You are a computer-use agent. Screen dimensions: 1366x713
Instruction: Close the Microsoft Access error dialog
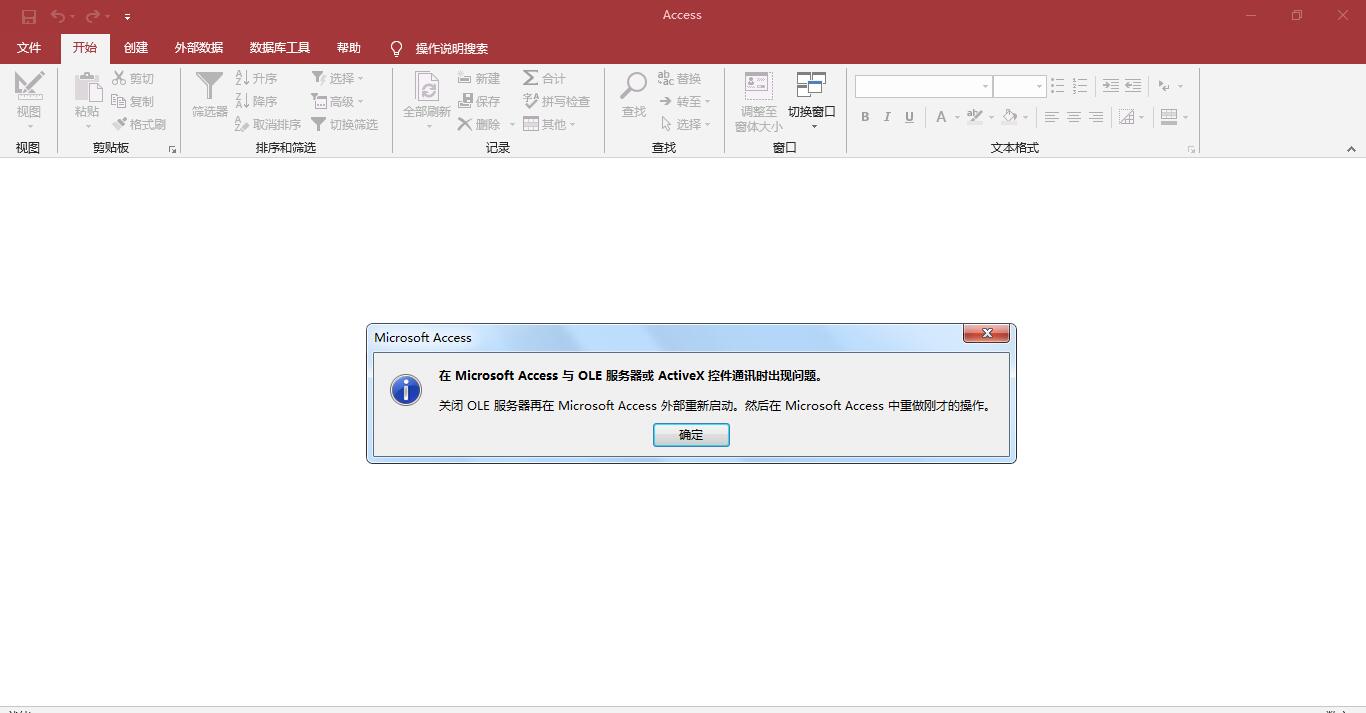[x=986, y=333]
